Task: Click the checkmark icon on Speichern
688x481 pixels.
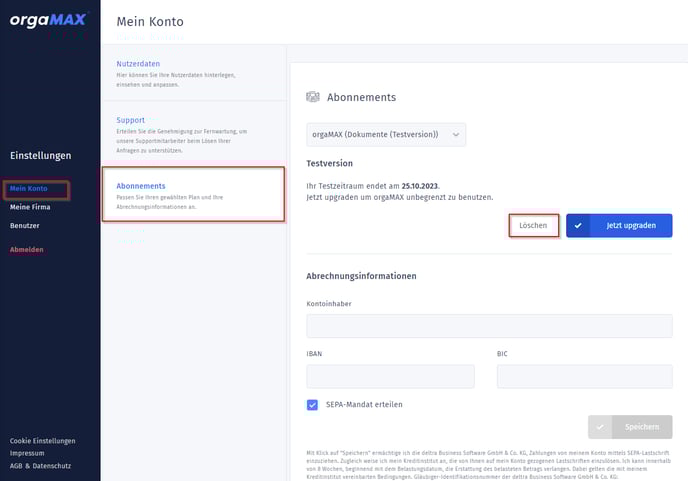Action: (x=600, y=427)
